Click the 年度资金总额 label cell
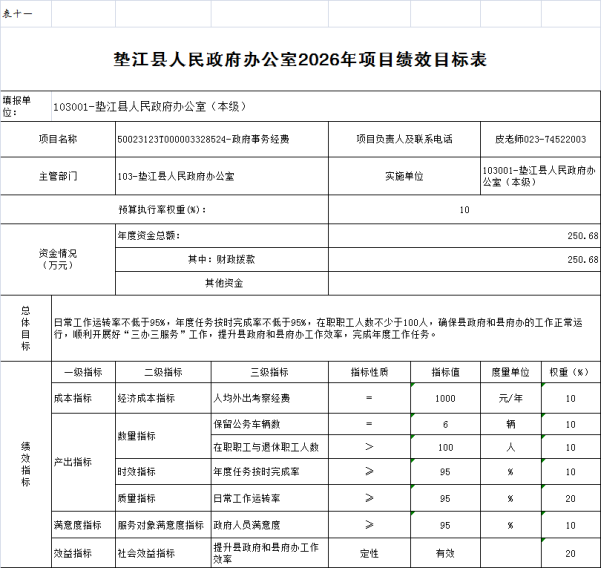Screen dimensions: 602x568 (149, 236)
